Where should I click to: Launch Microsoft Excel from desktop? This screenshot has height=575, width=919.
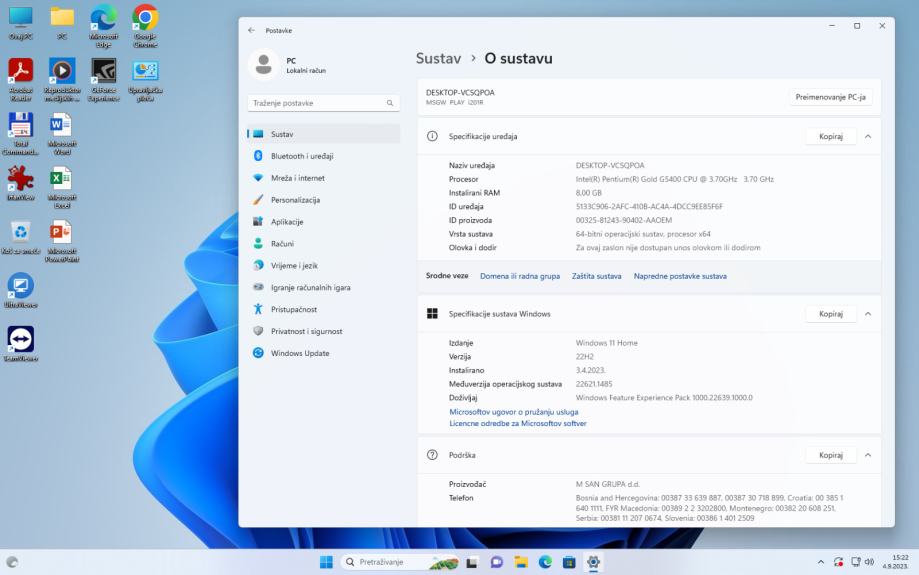[x=61, y=180]
